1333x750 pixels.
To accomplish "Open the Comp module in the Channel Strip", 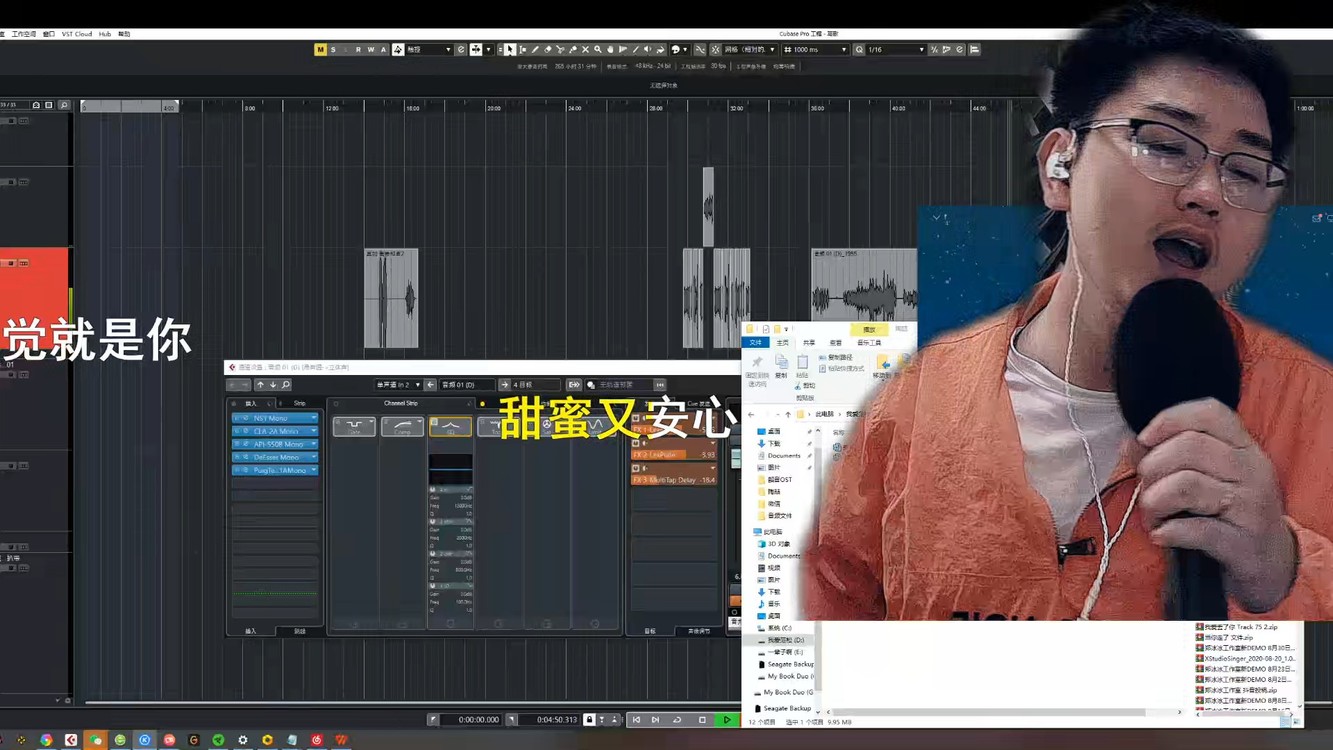I will coord(402,426).
